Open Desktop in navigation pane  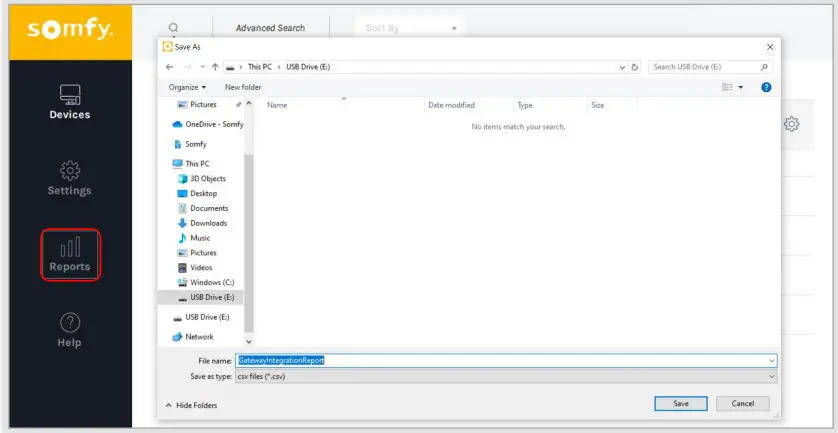pos(197,194)
